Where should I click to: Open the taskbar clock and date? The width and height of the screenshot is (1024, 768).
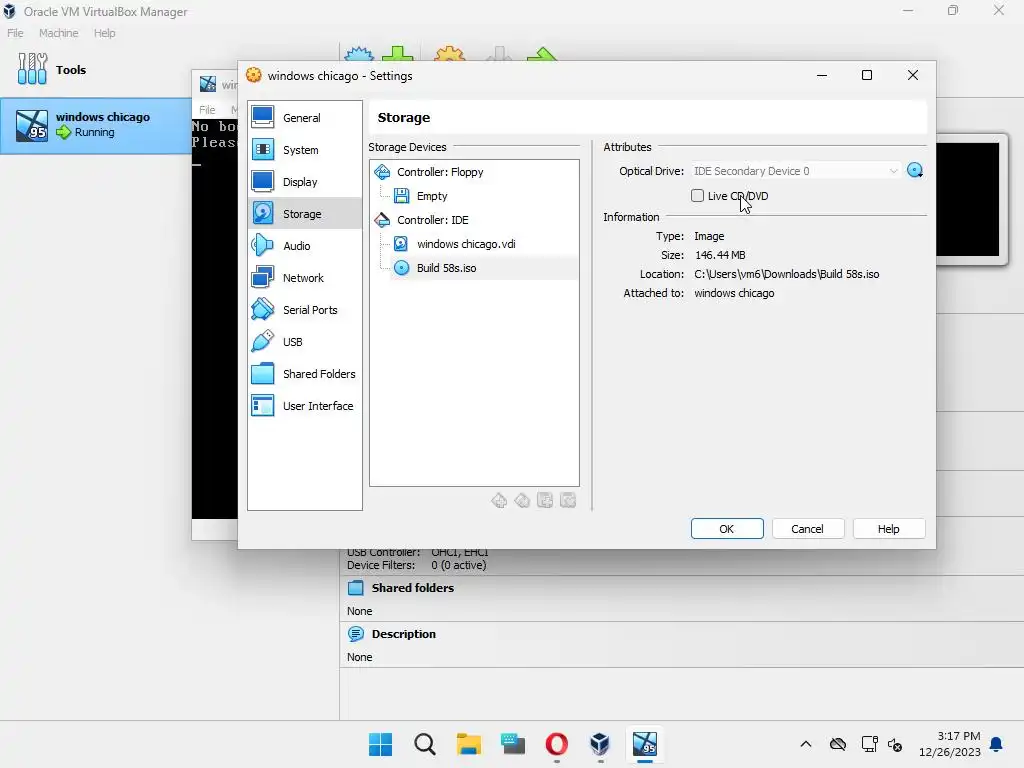(950, 744)
